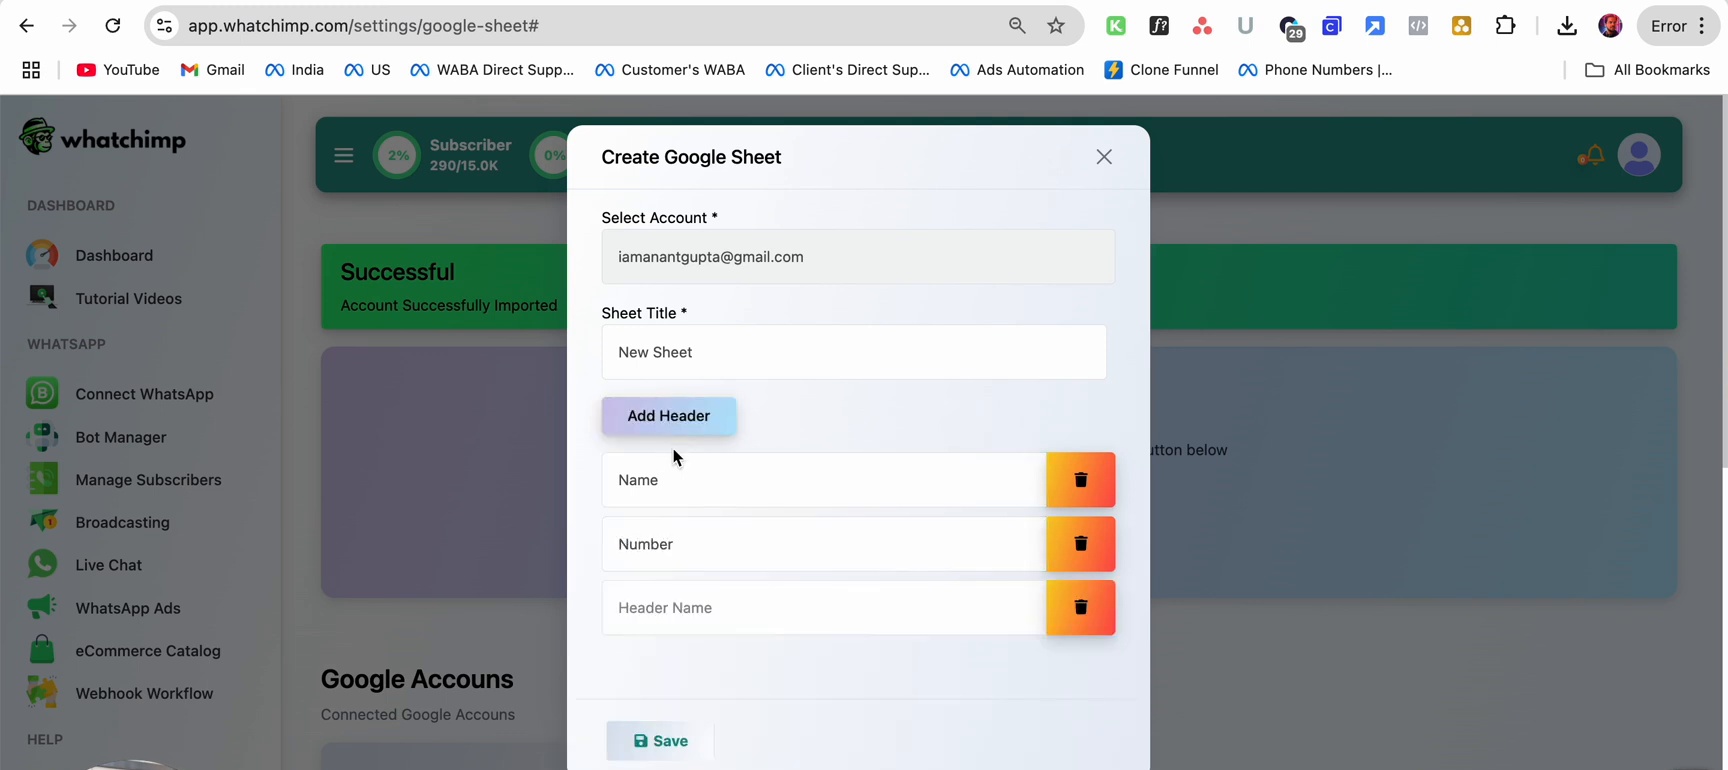The height and width of the screenshot is (770, 1728).
Task: Toggle the sidebar hamburger menu
Action: coord(344,155)
